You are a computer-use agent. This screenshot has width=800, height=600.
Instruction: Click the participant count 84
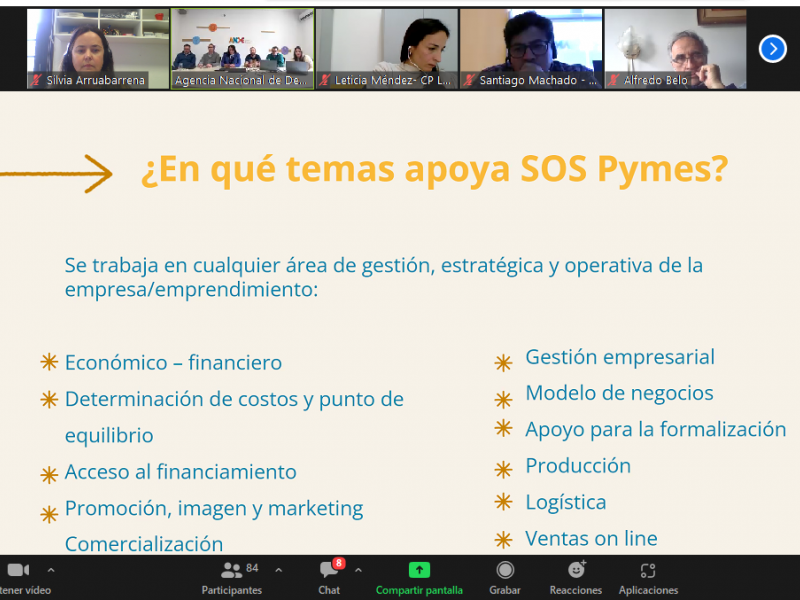point(252,568)
